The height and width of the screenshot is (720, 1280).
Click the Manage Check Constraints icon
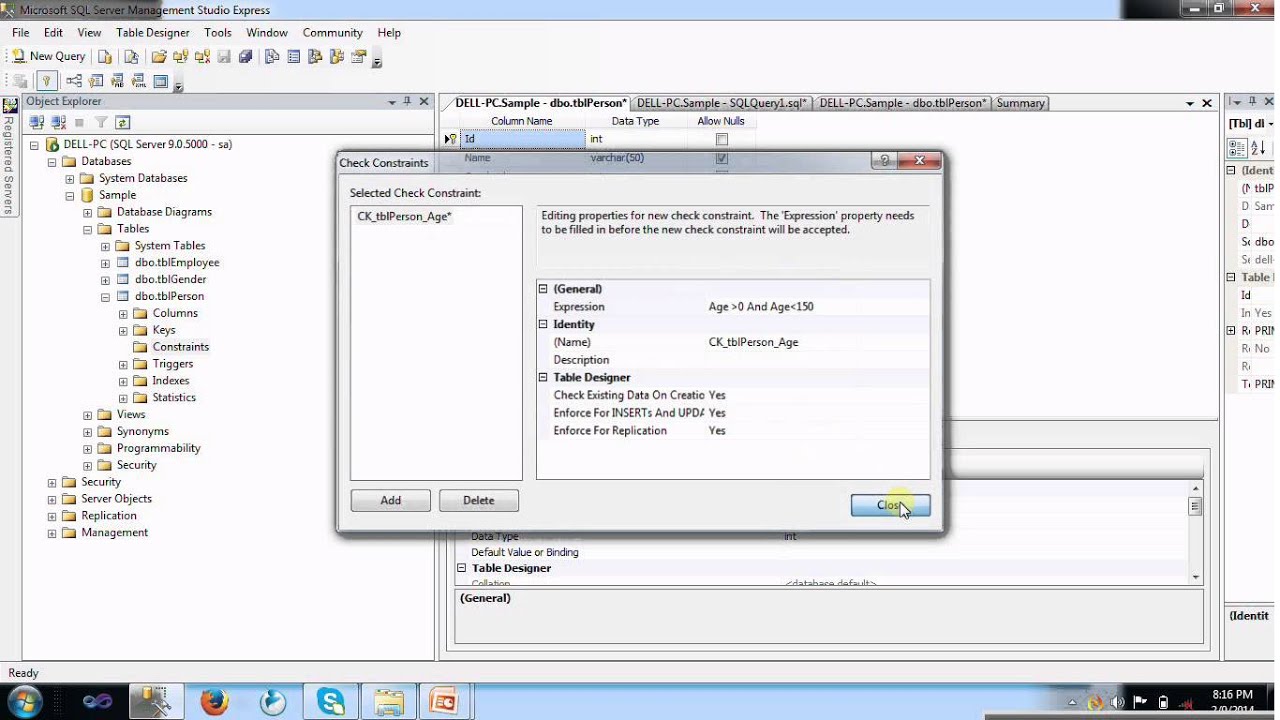(160, 81)
